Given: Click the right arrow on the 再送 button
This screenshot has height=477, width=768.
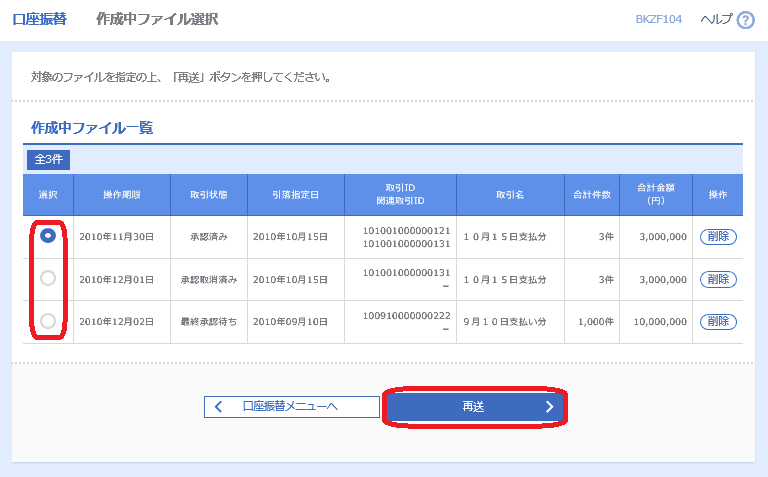Looking at the screenshot, I should tap(549, 407).
